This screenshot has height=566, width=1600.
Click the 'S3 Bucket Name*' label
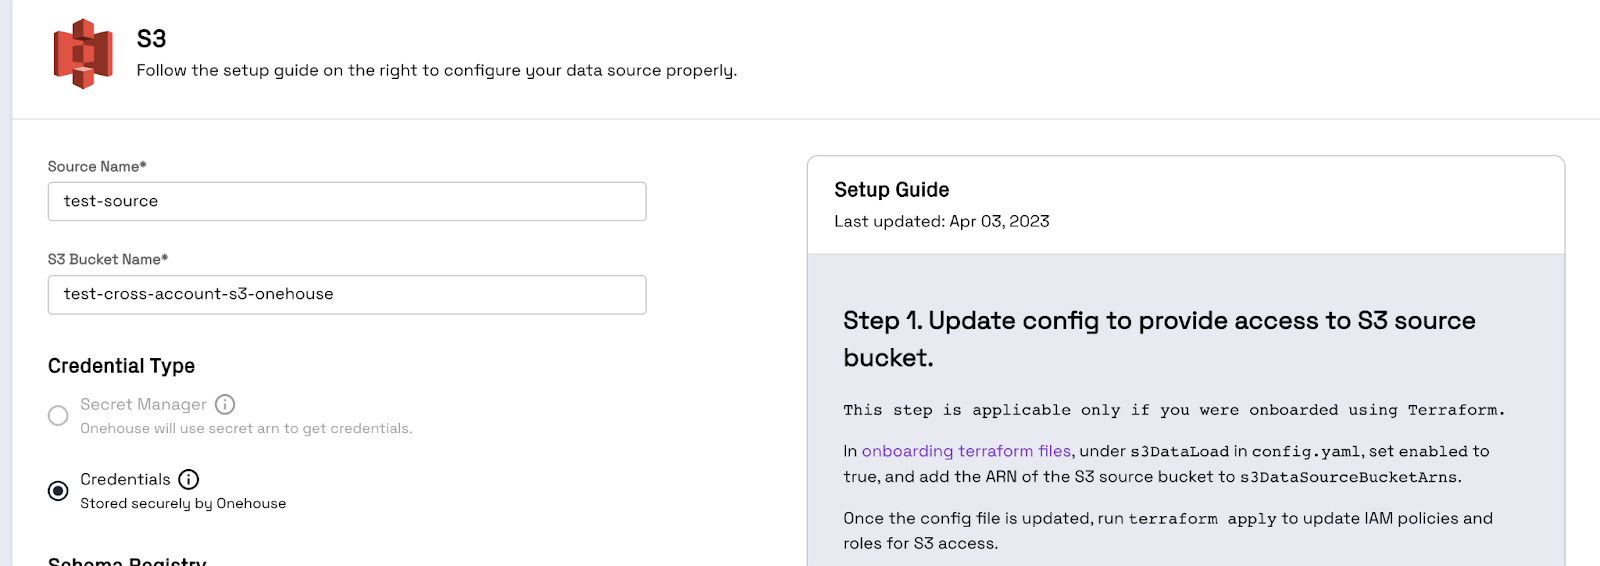108,259
